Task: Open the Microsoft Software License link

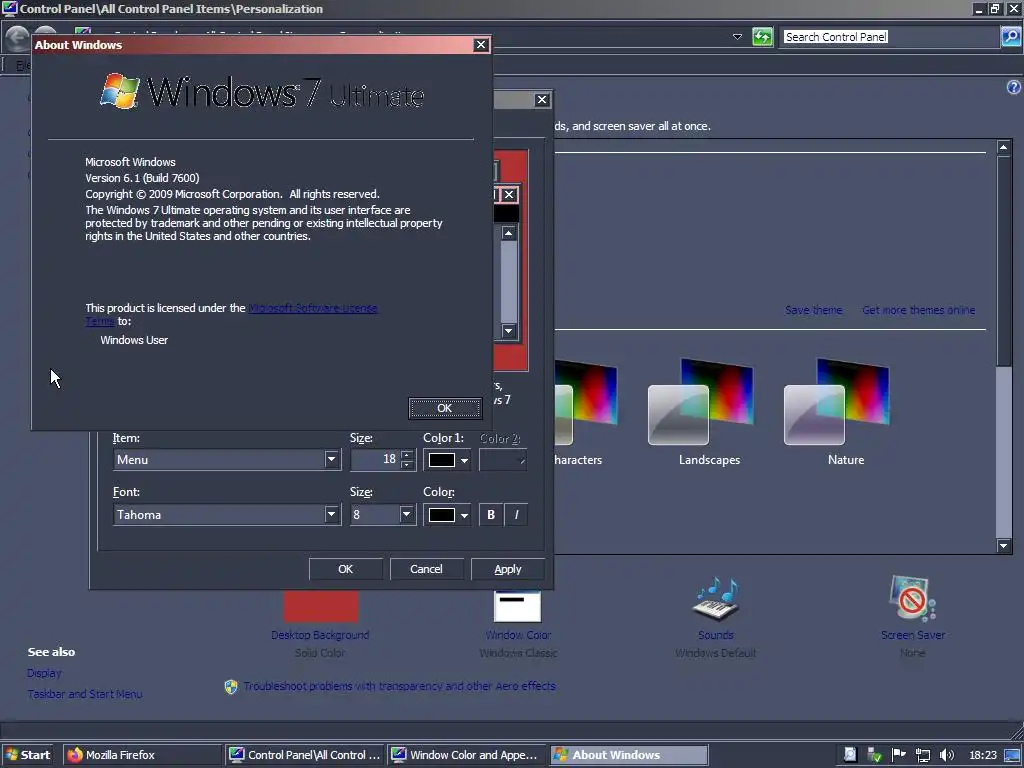Action: tap(313, 308)
